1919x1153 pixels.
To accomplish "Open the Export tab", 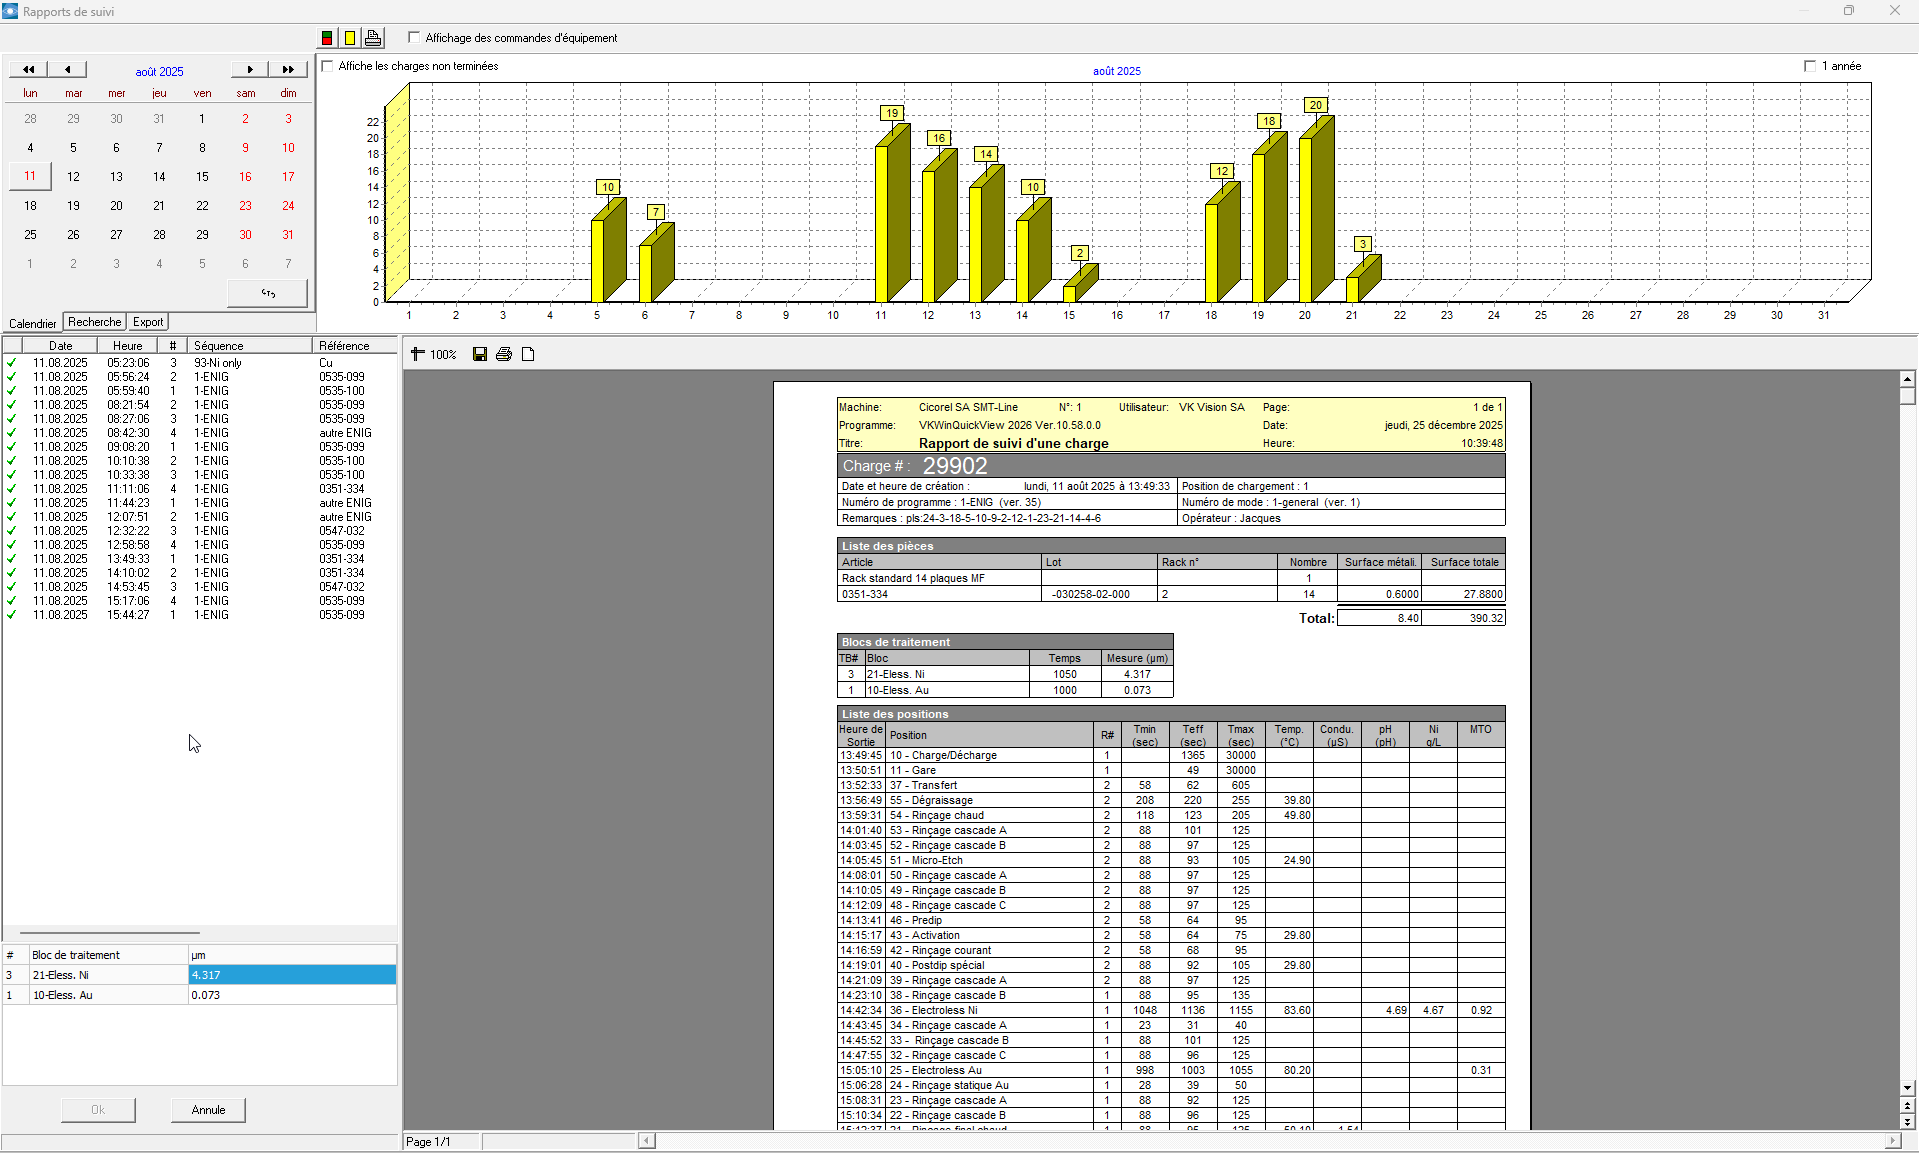I will coord(148,322).
